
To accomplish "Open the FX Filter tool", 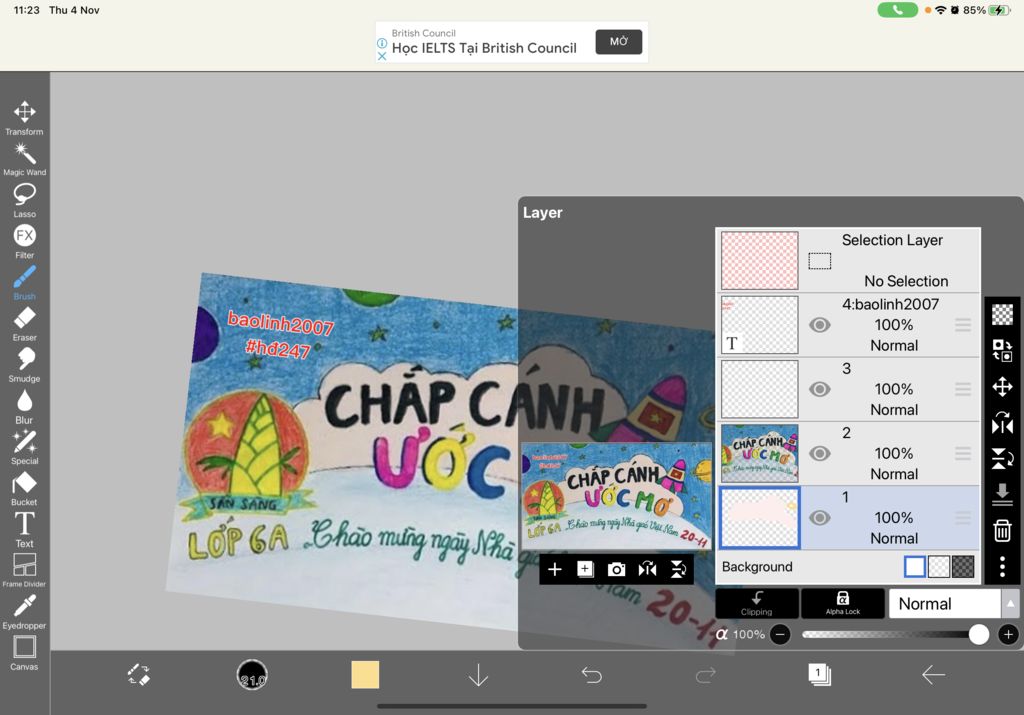I will [x=24, y=242].
